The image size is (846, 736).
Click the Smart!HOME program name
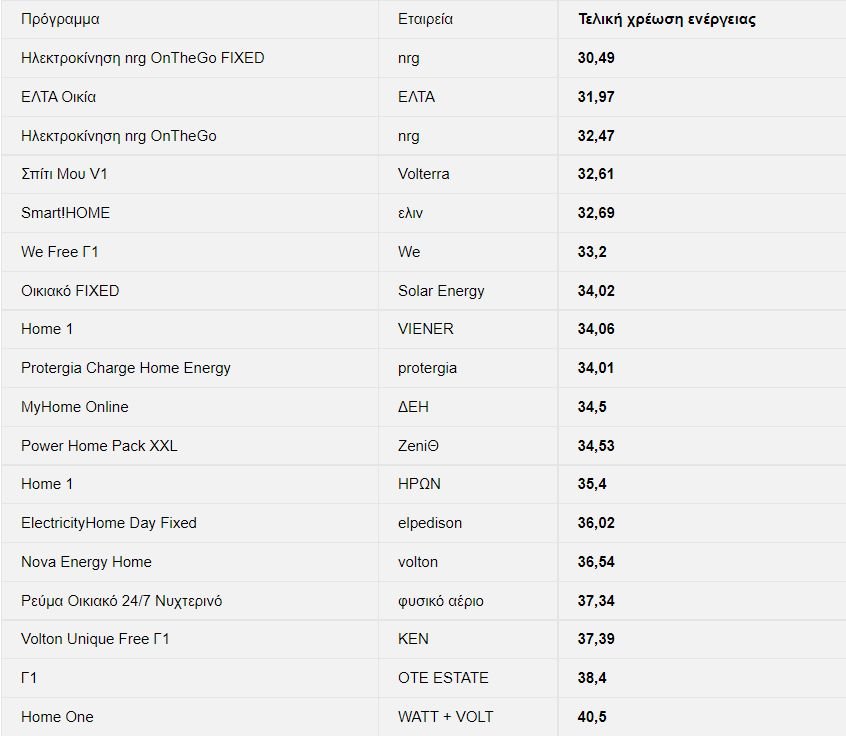pos(65,213)
